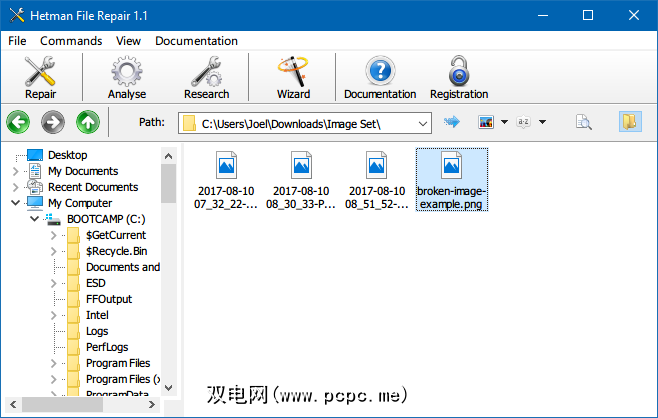Expand the Program Files folder node
658x418 pixels.
(53, 363)
